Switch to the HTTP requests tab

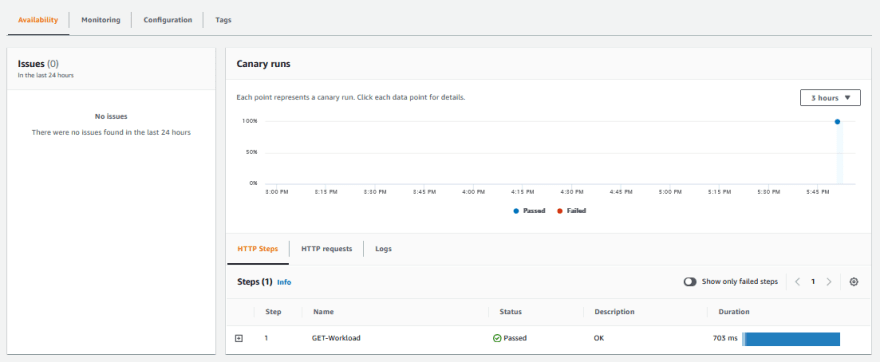[x=327, y=249]
